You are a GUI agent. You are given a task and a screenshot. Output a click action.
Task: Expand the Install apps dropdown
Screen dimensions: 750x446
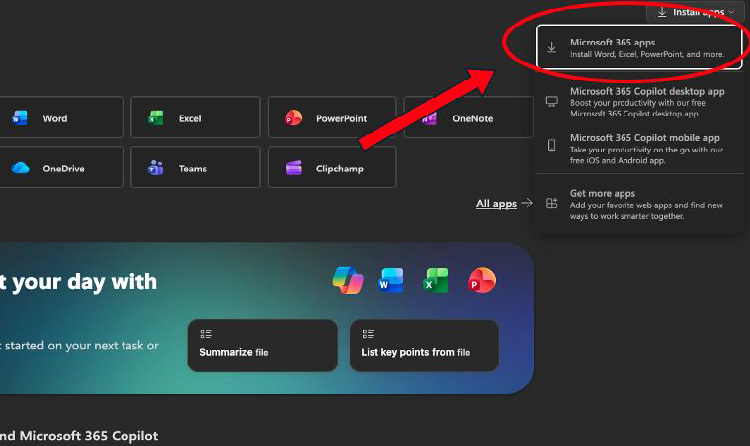pyautogui.click(x=697, y=11)
